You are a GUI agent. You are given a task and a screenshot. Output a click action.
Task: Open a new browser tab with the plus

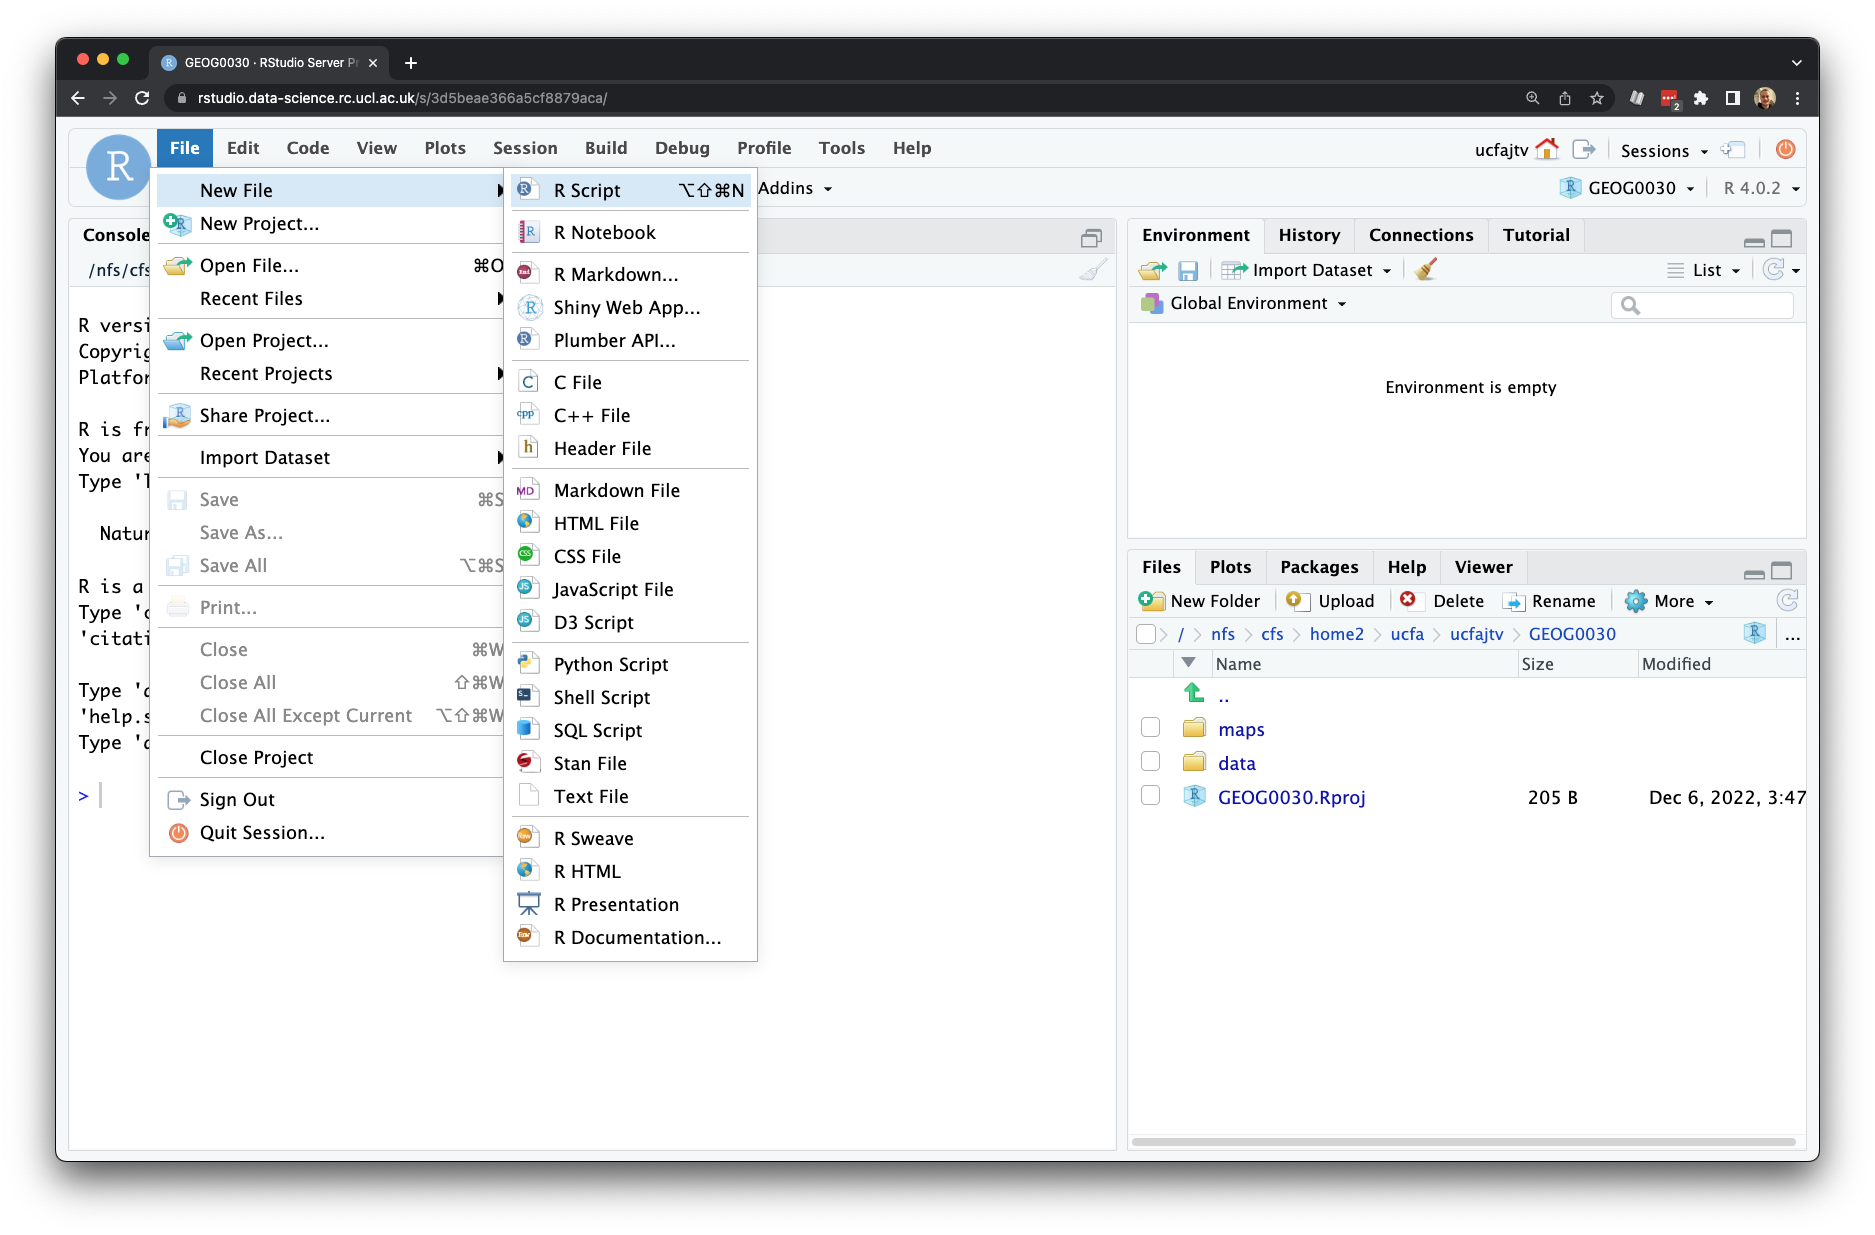point(411,62)
